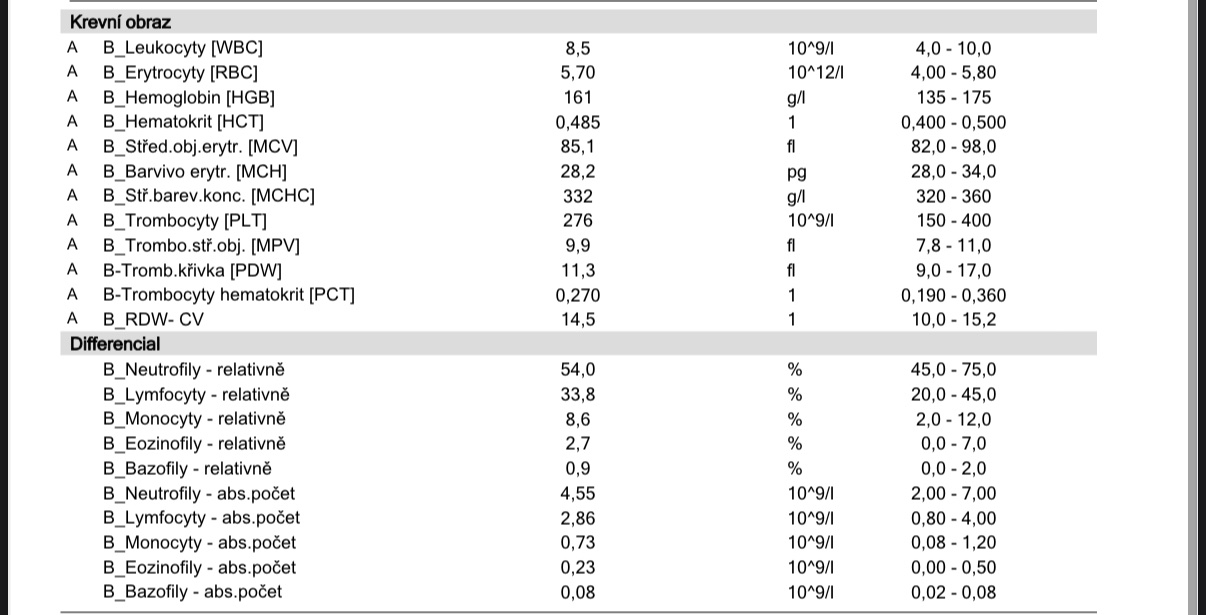Select the B_Leukocyty [WBC] row label
Viewport: 1206px width, 615px height.
pyautogui.click(x=183, y=48)
